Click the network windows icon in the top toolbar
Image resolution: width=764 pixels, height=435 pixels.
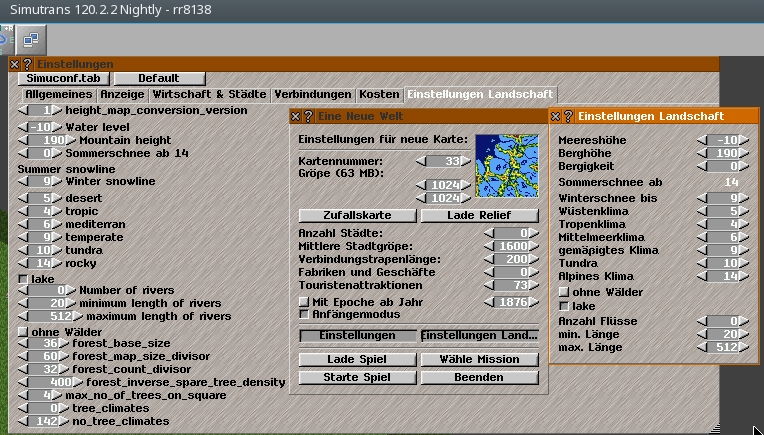coord(30,40)
